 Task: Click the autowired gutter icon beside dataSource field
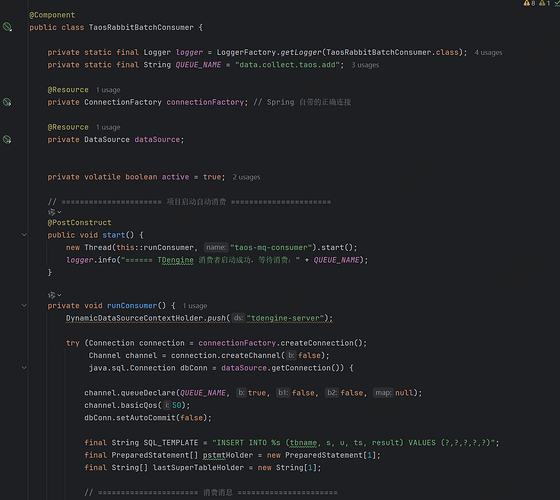coord(7,139)
